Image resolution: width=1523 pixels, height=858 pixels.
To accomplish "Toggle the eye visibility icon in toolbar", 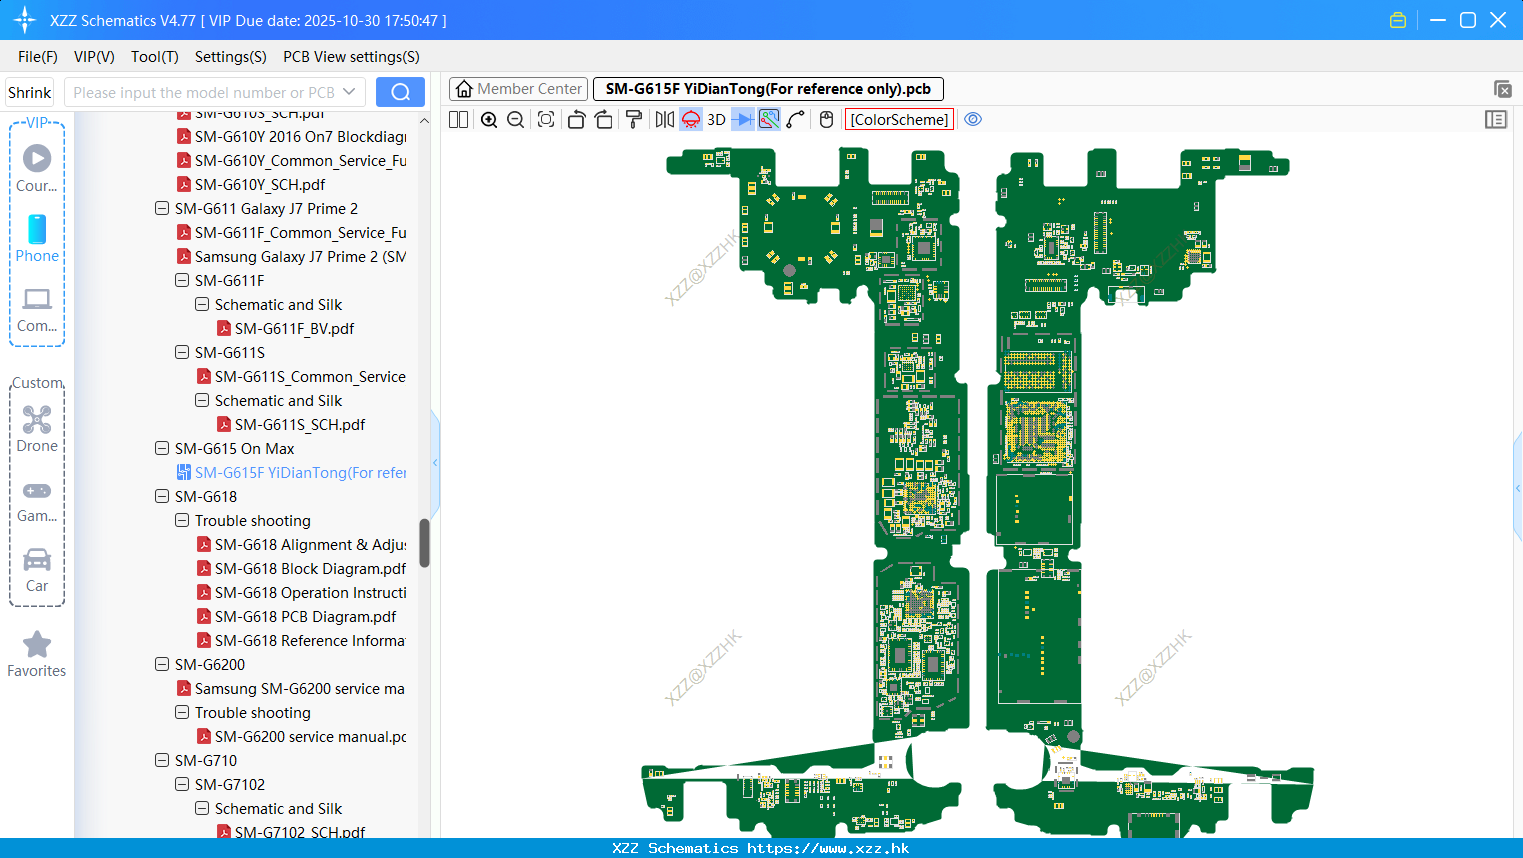I will point(973,119).
